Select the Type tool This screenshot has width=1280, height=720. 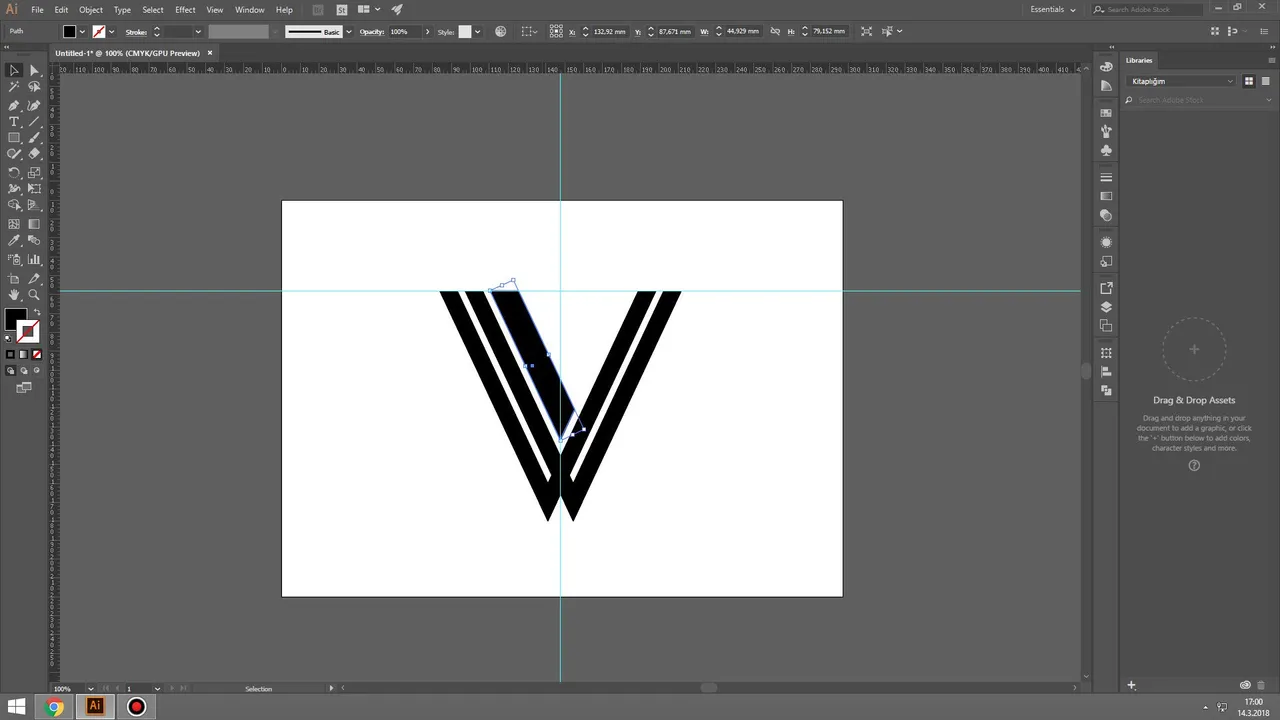(14, 121)
